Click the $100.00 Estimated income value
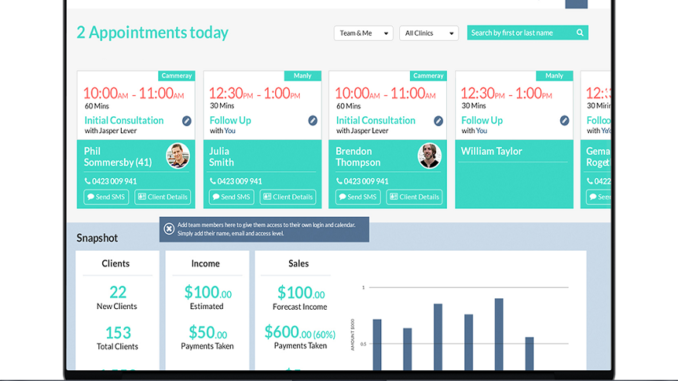 coord(208,292)
